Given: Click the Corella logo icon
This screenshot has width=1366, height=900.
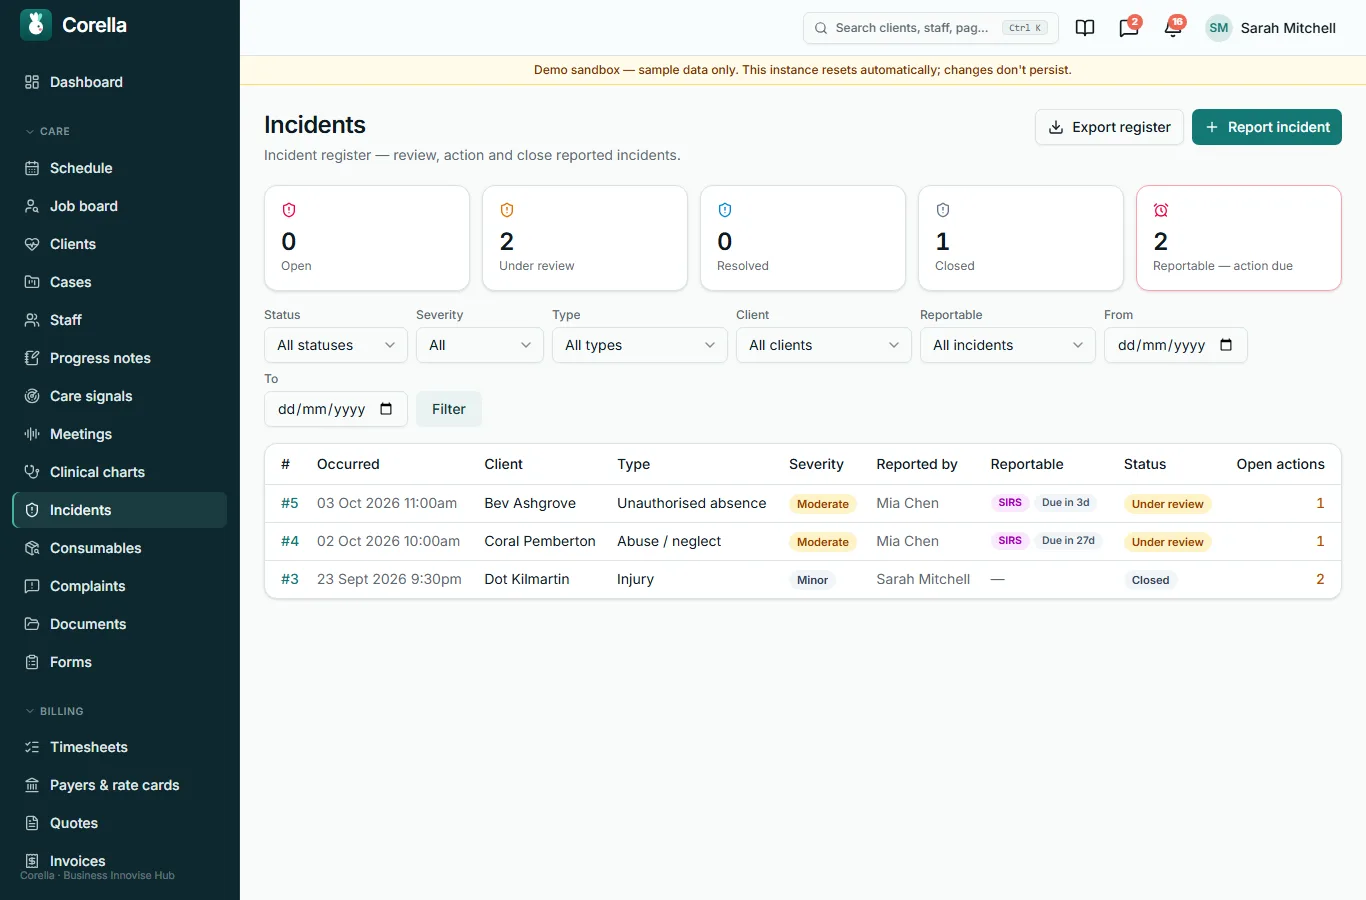Looking at the screenshot, I should pos(36,25).
